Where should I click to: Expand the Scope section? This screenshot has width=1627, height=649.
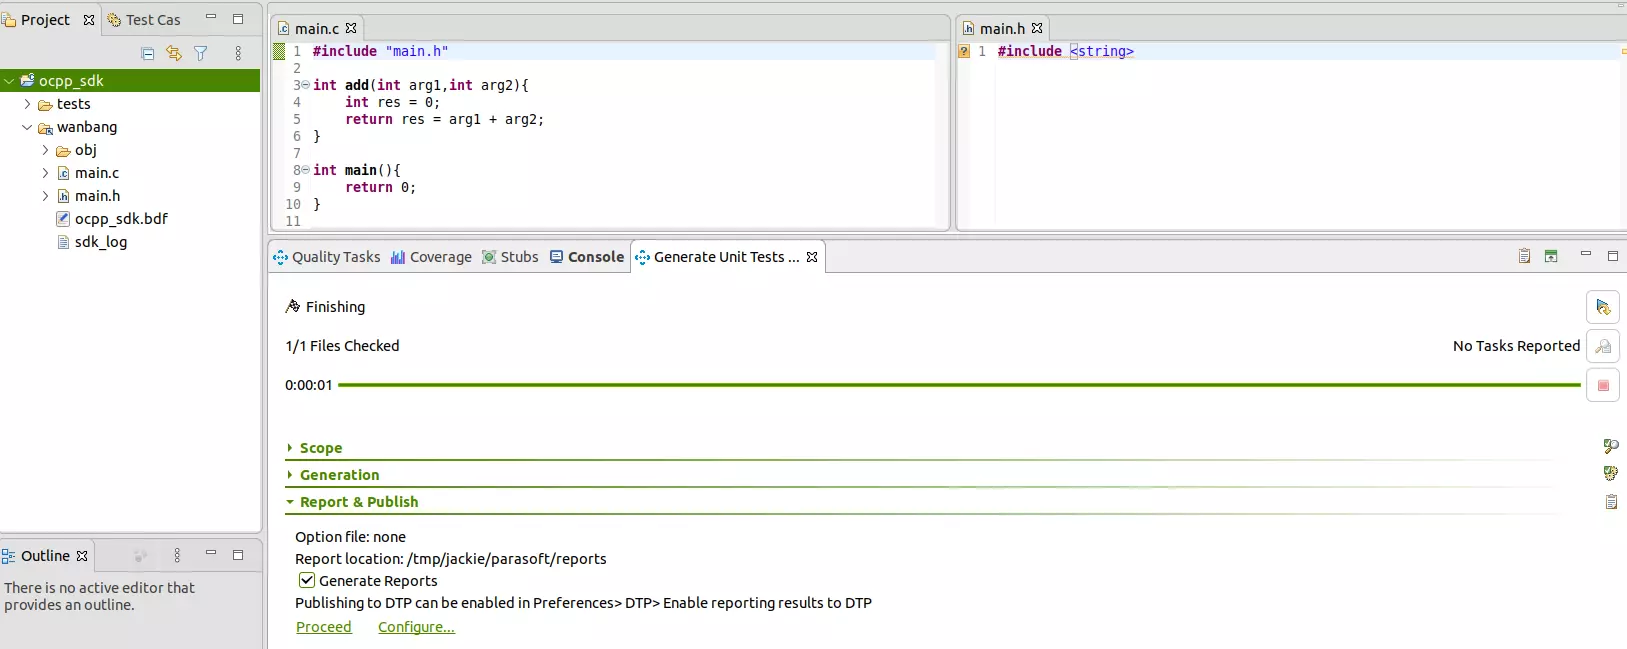[x=290, y=448]
